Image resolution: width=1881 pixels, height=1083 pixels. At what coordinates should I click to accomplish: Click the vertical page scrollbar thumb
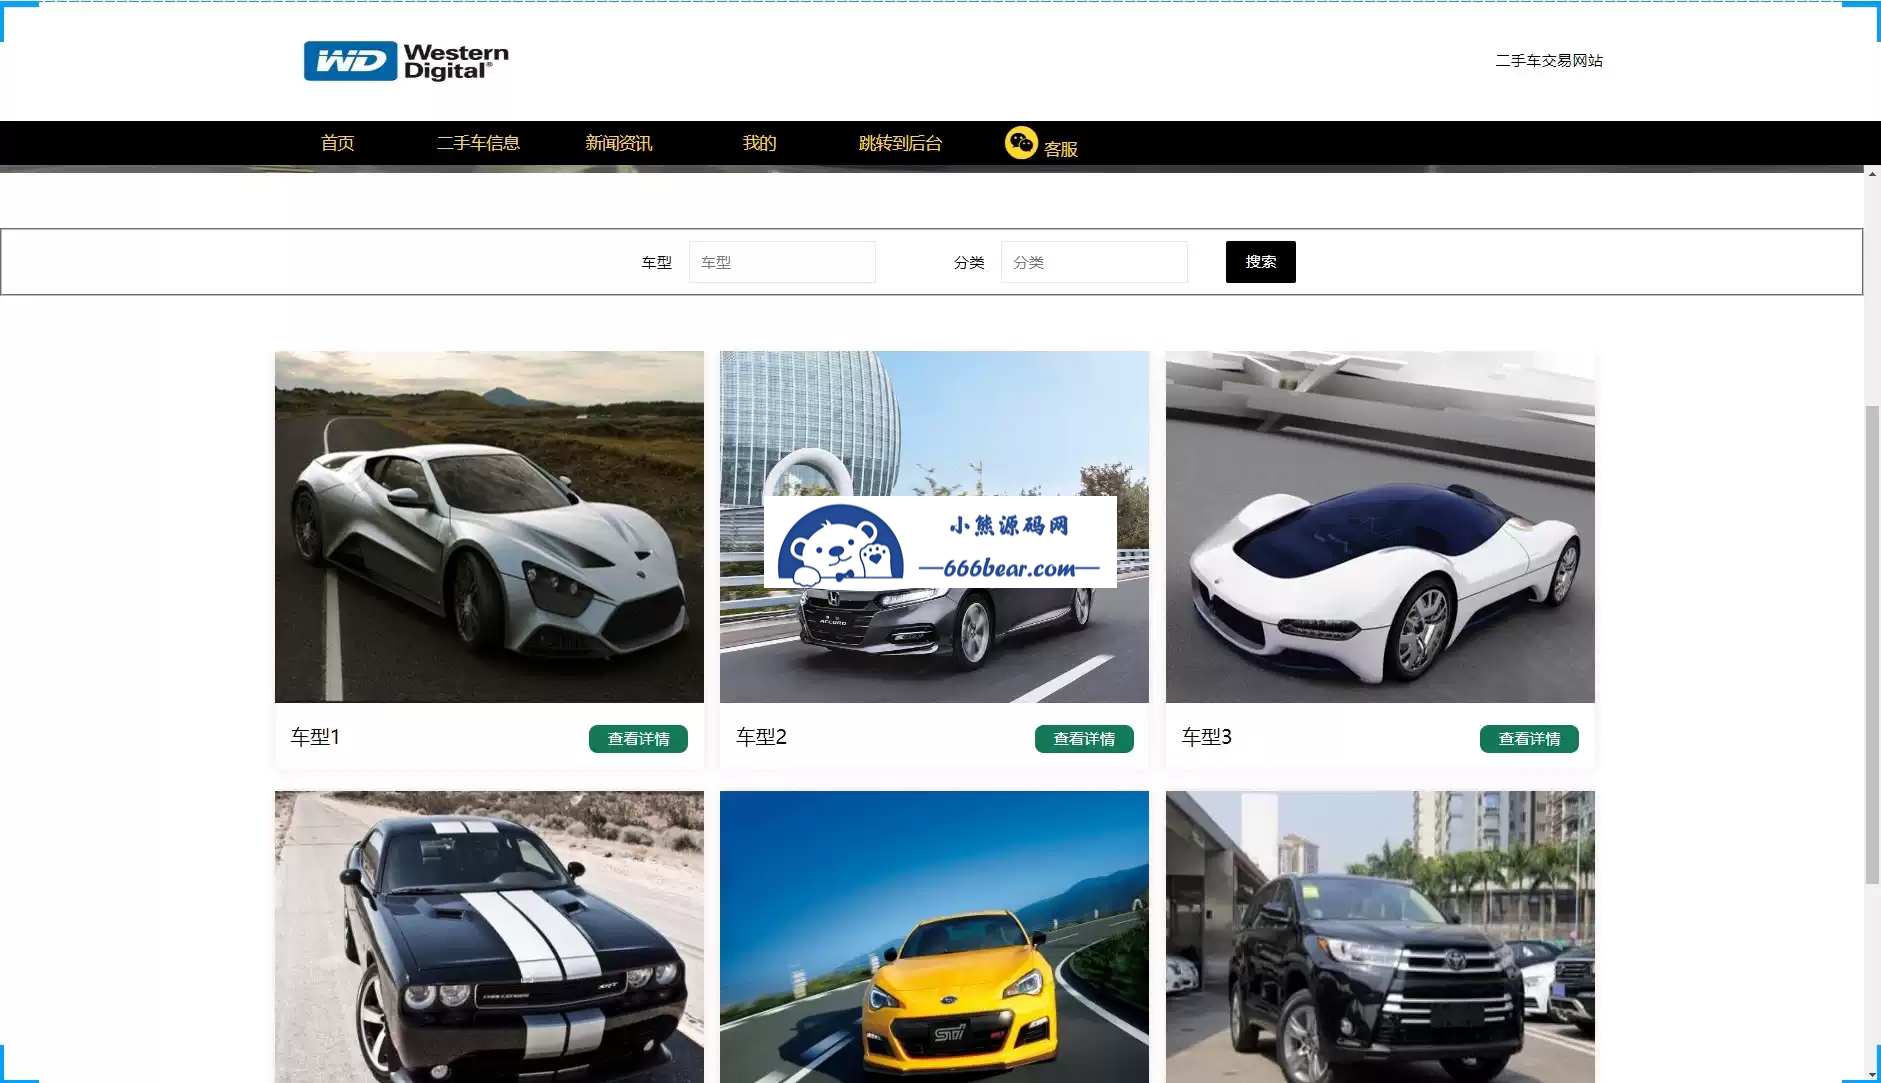pos(1872,645)
